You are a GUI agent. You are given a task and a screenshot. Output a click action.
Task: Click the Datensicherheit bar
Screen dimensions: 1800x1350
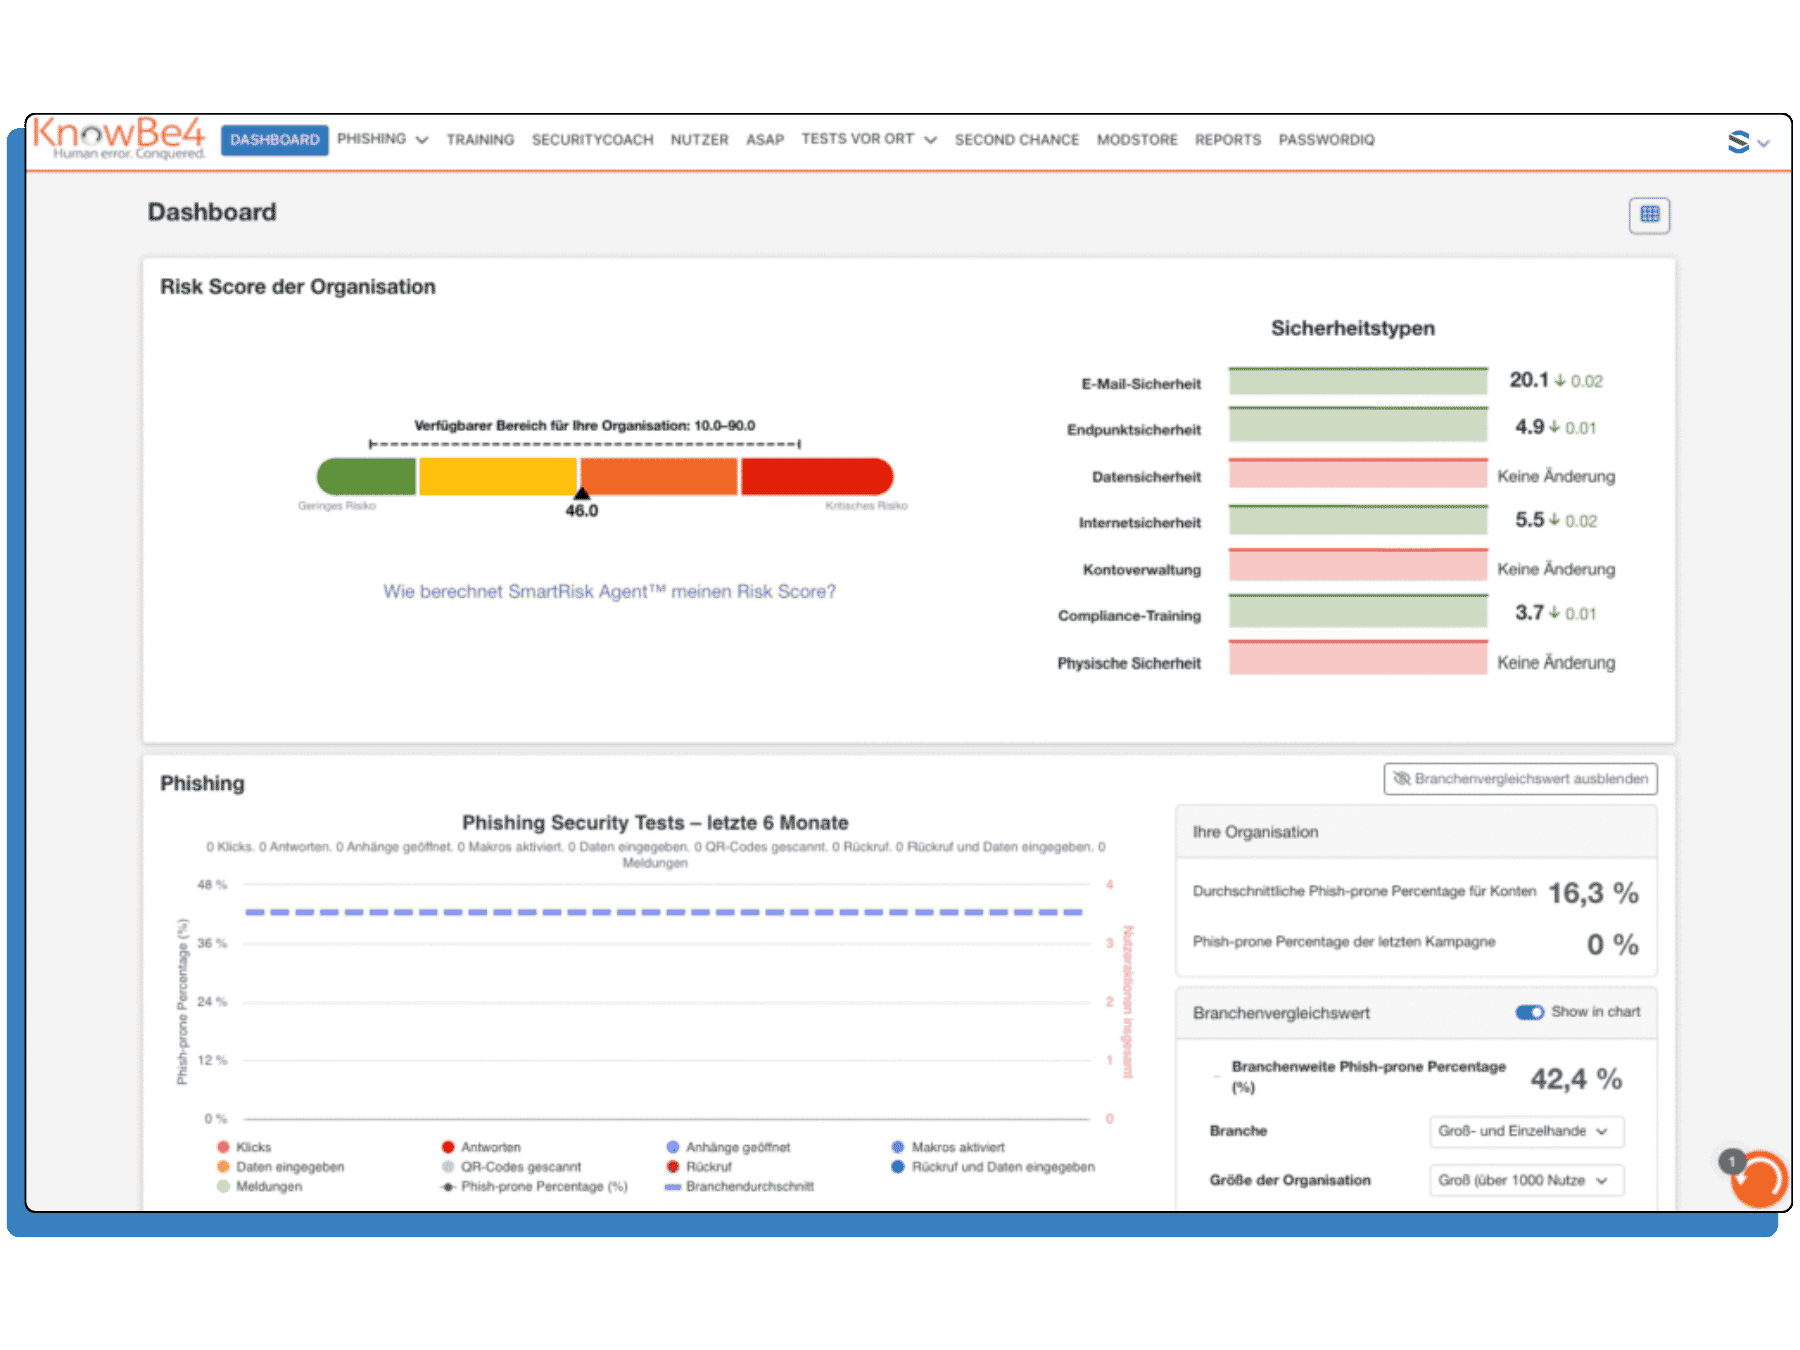(1358, 473)
